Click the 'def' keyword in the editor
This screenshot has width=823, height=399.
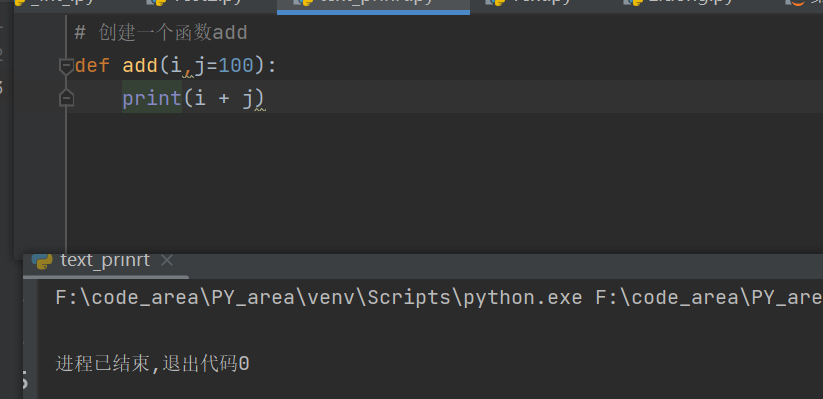[92, 66]
